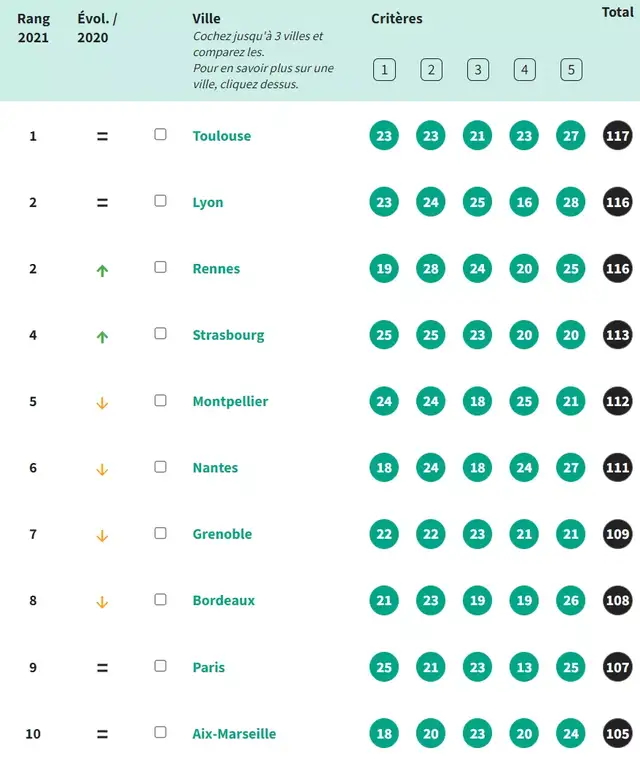Open the Grenoble city link

pos(222,534)
